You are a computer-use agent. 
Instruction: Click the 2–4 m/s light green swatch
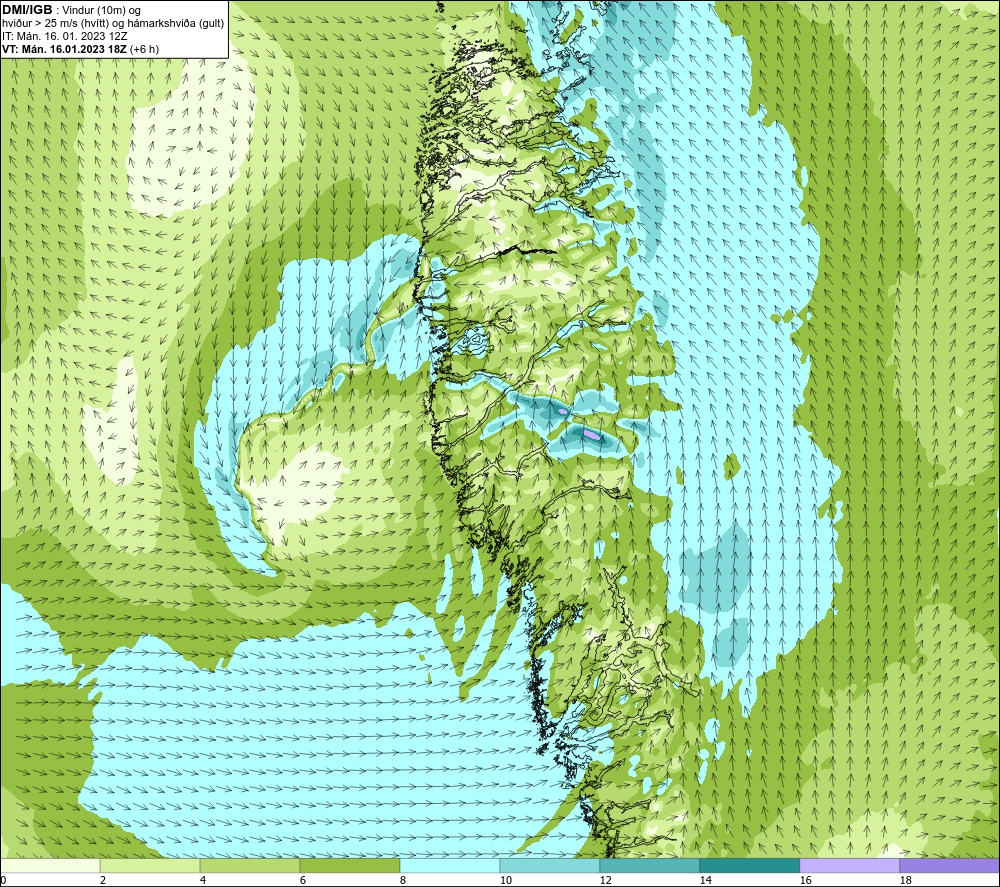(150, 865)
